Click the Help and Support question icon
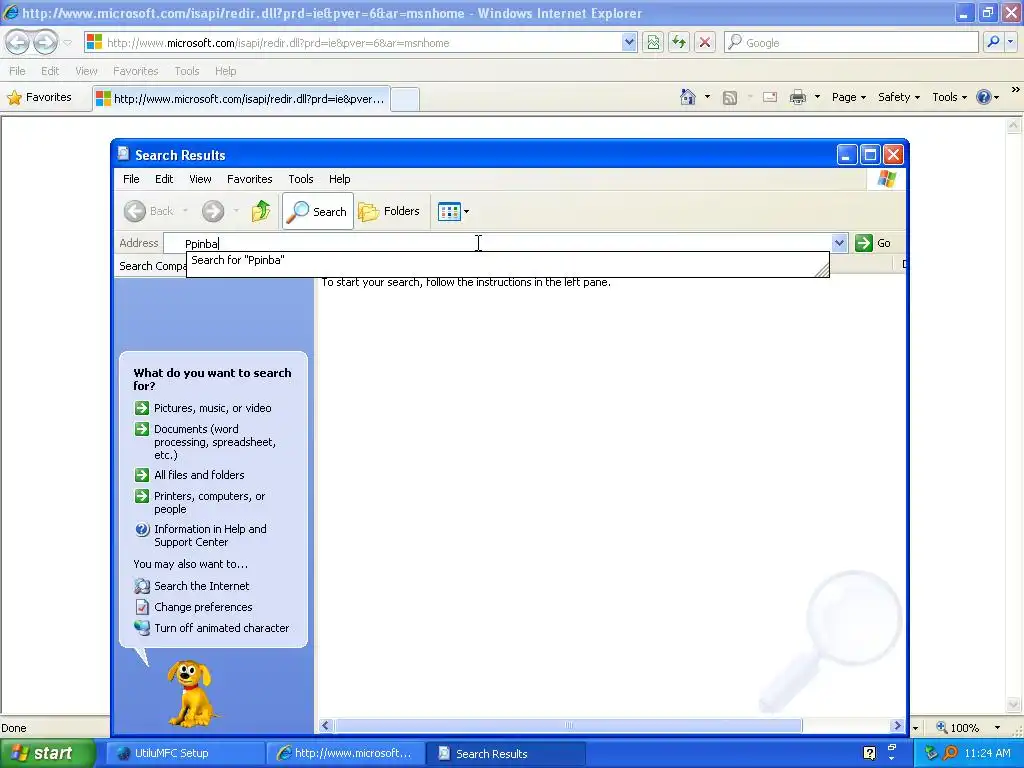The image size is (1024, 768). (x=142, y=529)
